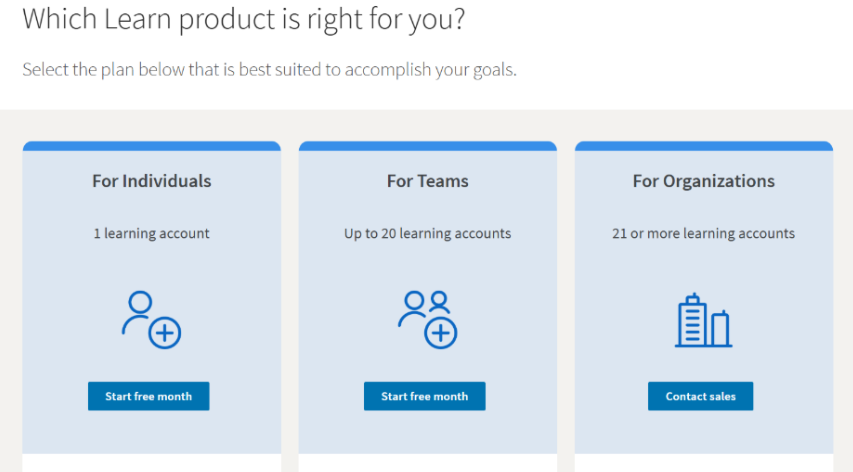The width and height of the screenshot is (853, 472).
Task: Click the white panel beneath the Individuals card
Action: pyautogui.click(x=152, y=463)
